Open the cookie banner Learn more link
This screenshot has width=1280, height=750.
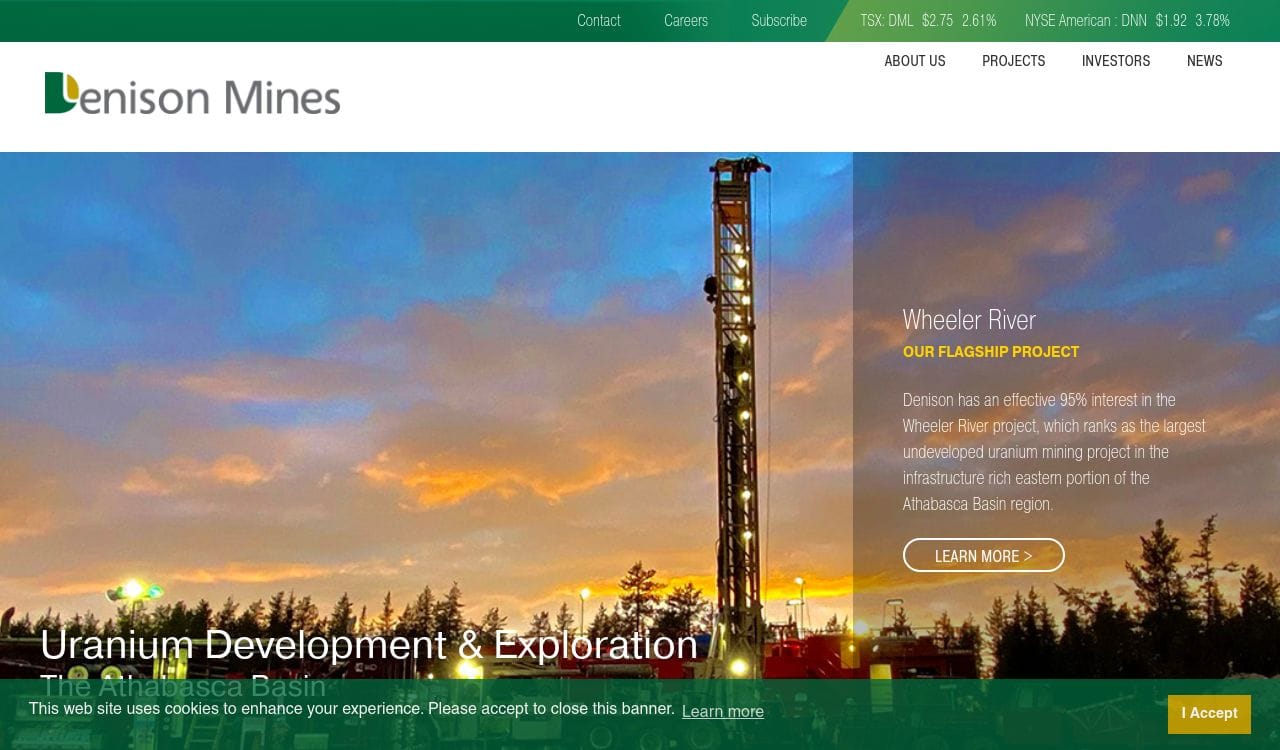click(722, 712)
